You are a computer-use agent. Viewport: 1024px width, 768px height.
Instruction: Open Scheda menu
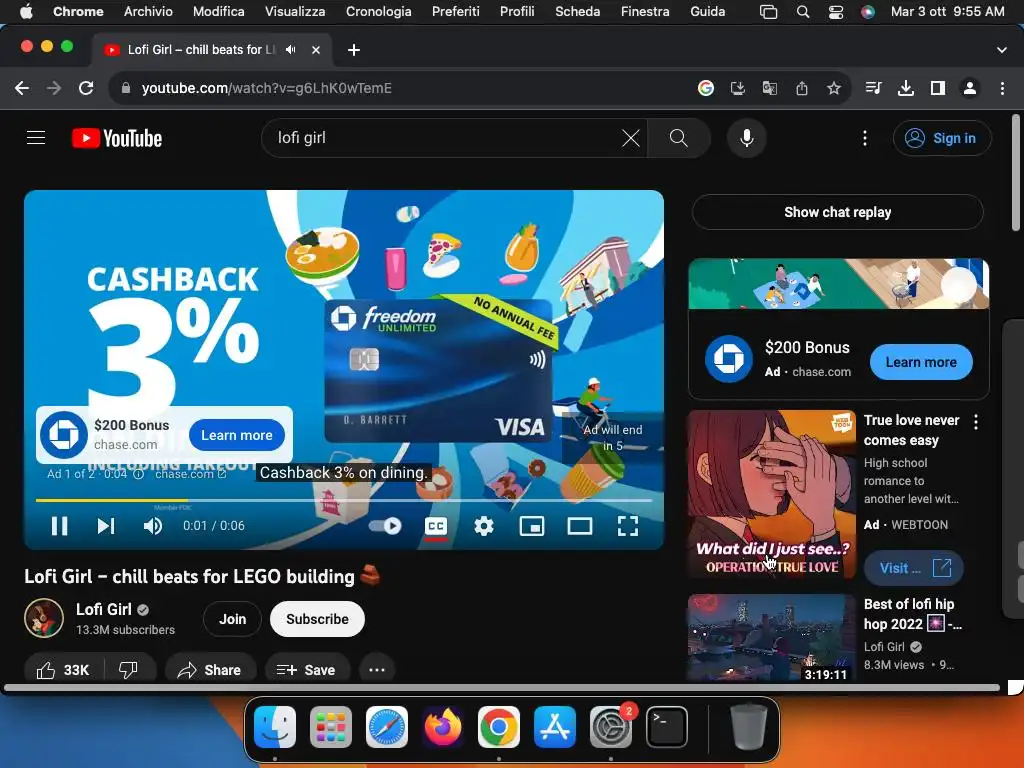point(577,11)
